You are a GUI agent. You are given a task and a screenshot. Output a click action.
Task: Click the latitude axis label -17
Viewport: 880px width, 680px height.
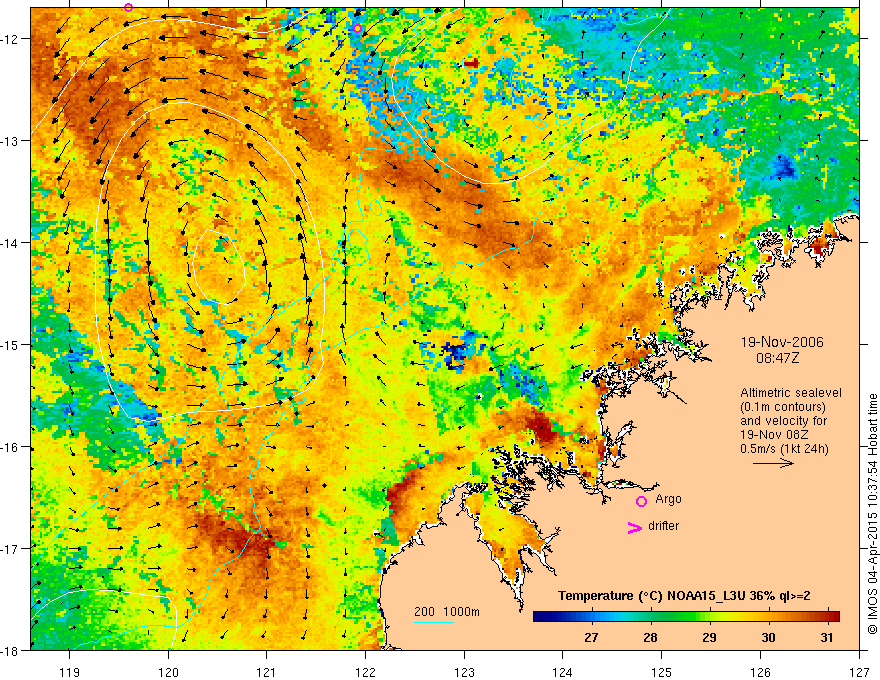point(10,549)
